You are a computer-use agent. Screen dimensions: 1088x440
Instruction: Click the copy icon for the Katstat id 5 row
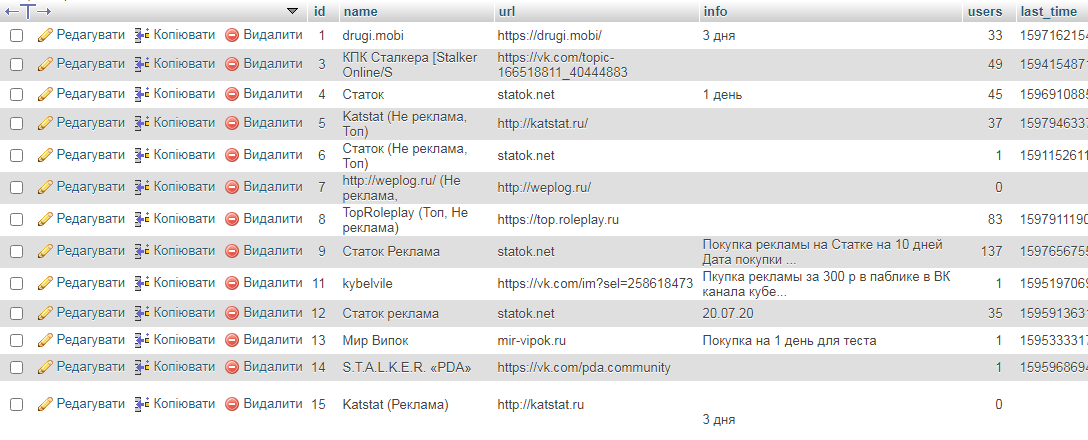tap(142, 122)
